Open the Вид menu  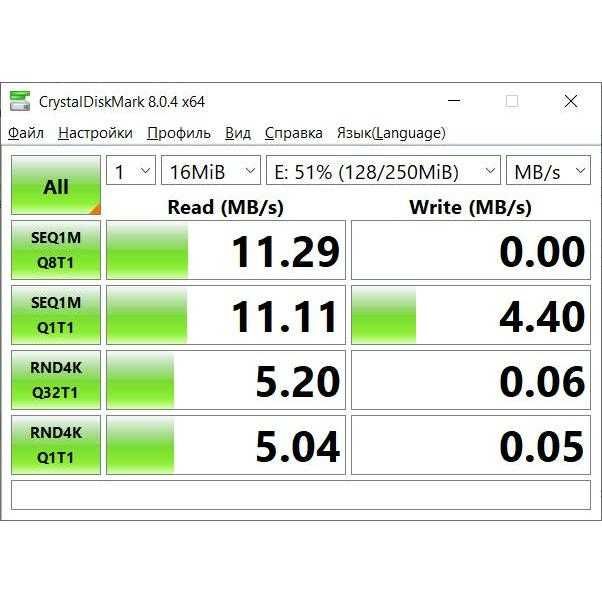point(238,133)
